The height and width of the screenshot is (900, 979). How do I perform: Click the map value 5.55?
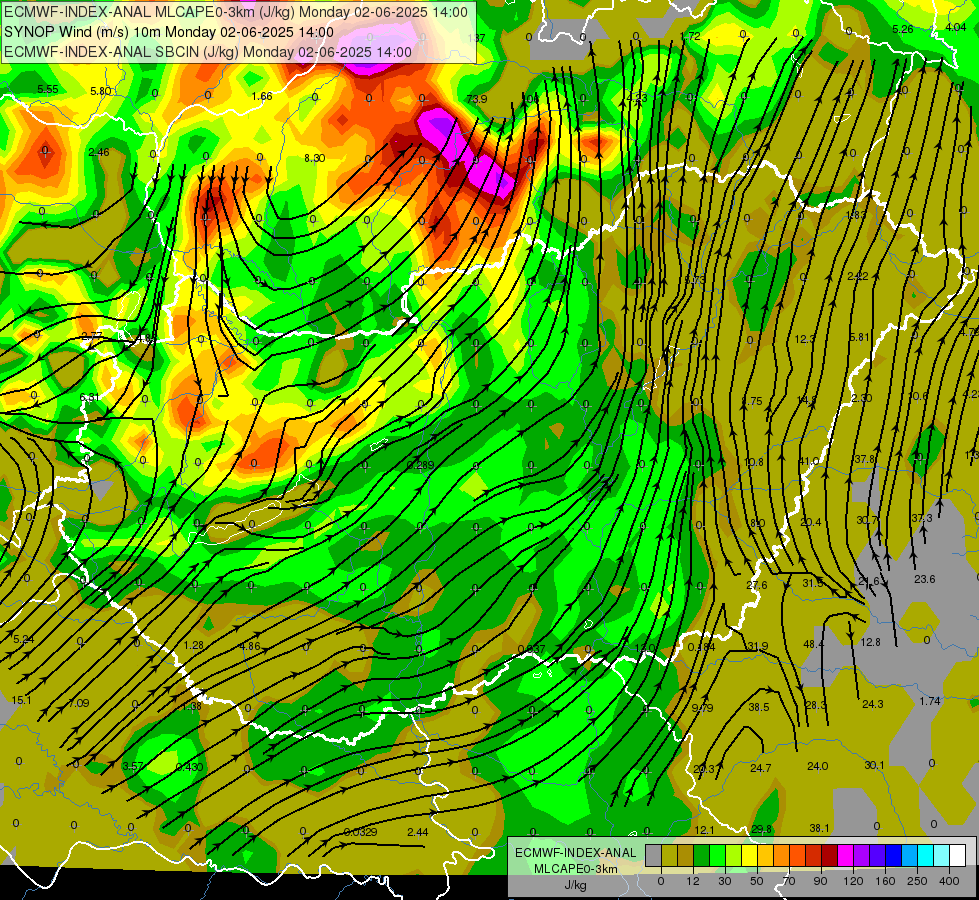point(47,89)
